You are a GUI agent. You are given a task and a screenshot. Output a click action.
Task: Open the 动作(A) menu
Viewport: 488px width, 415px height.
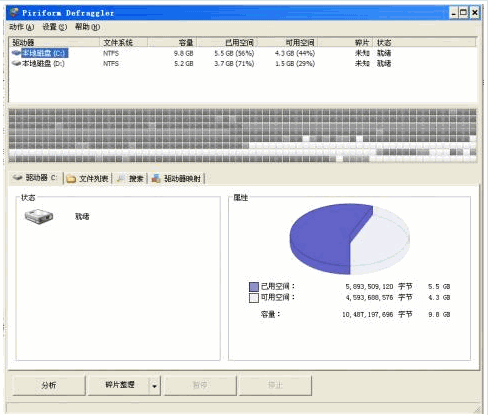[x=22, y=27]
